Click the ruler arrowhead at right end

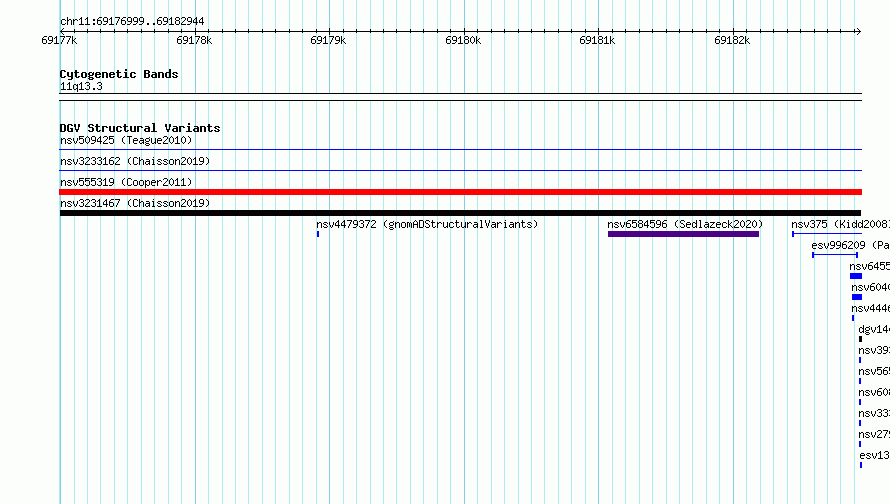point(858,31)
